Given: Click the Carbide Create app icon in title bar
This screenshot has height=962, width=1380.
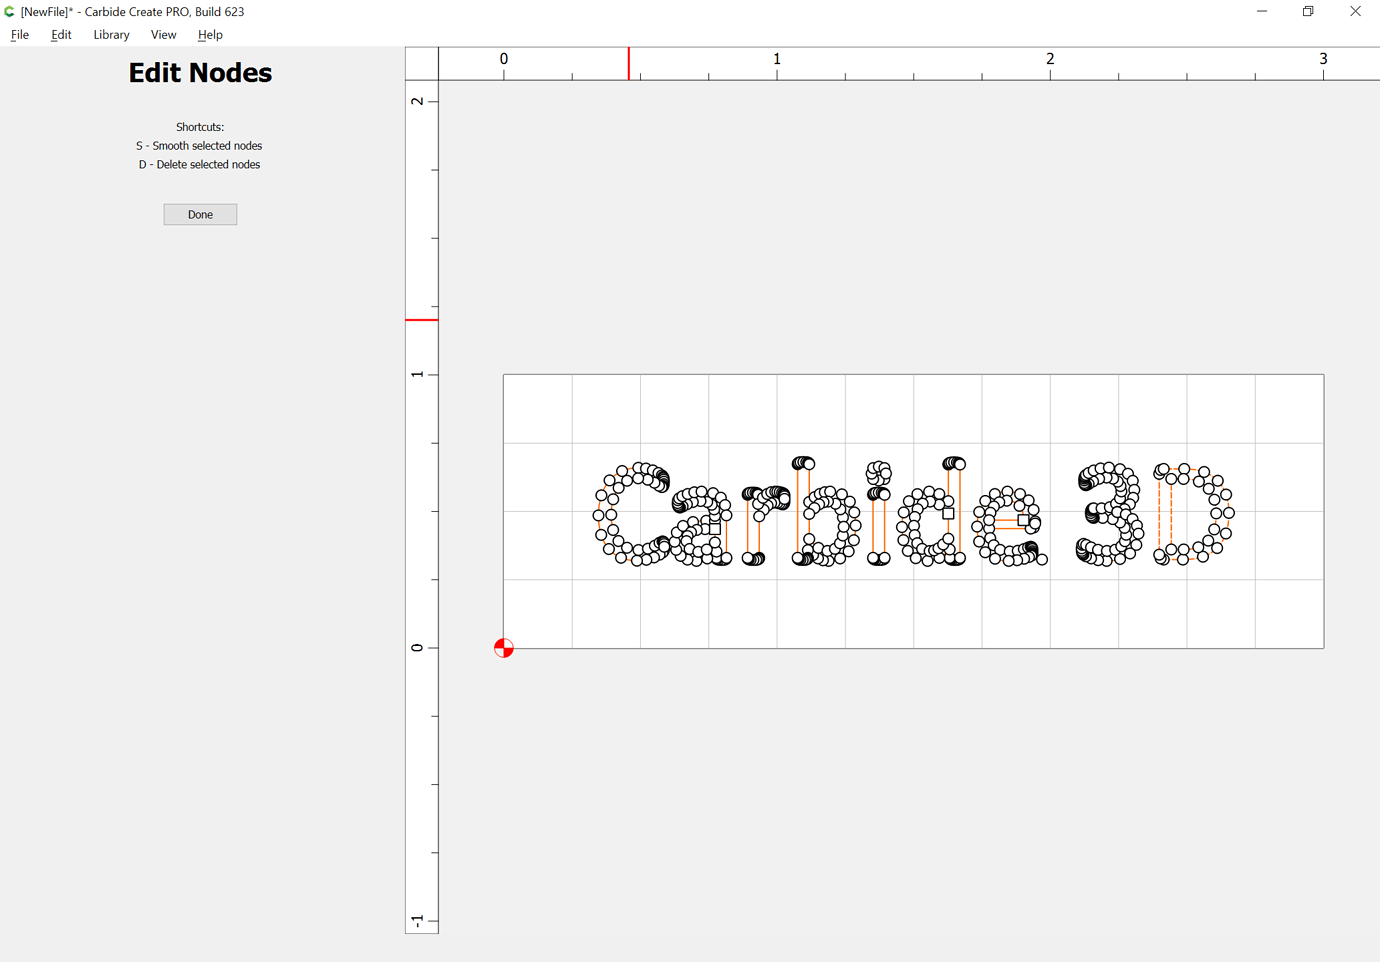Looking at the screenshot, I should tap(9, 11).
